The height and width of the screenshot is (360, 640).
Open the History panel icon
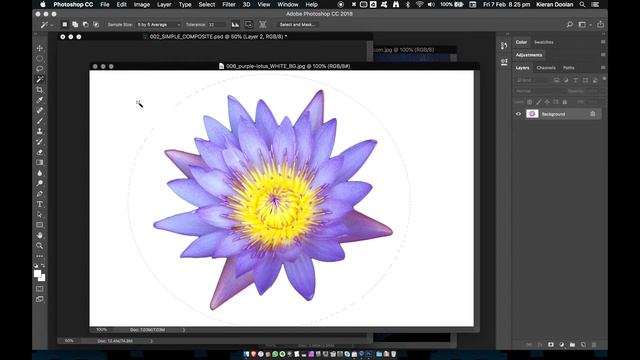pyautogui.click(x=504, y=46)
